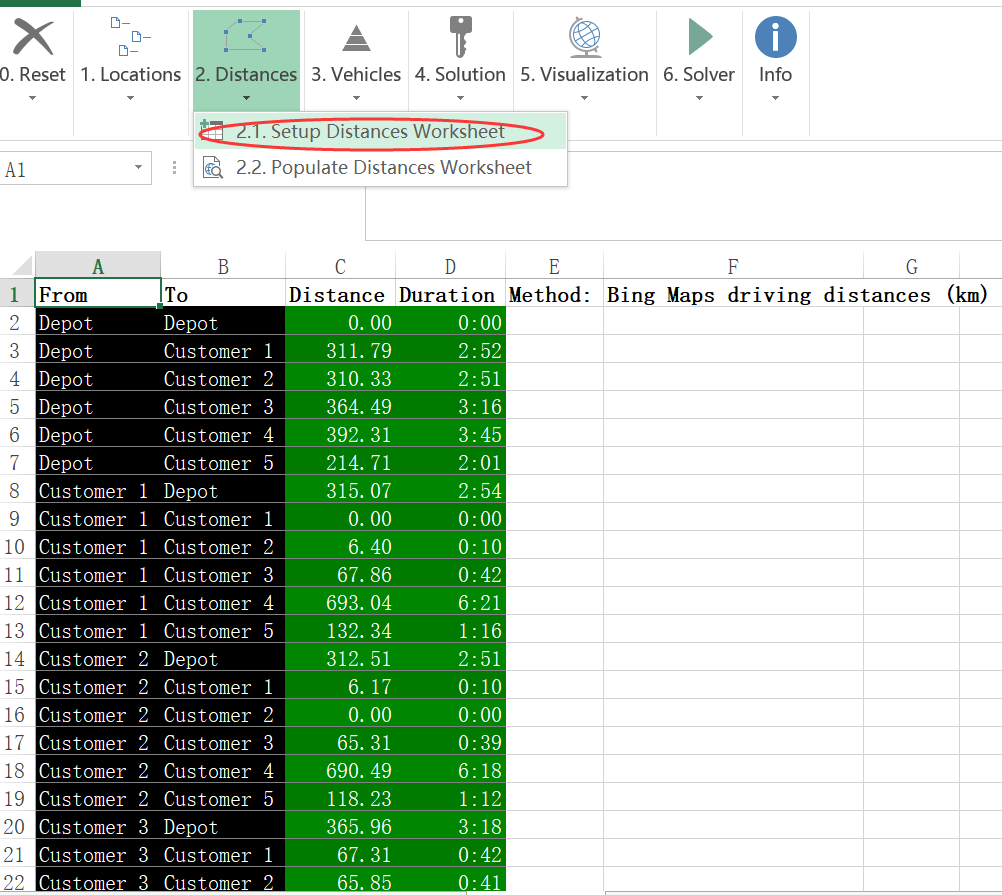Screen dimensions: 1002x895
Task: Click the green Distance cell 693.04
Action: tap(341, 603)
